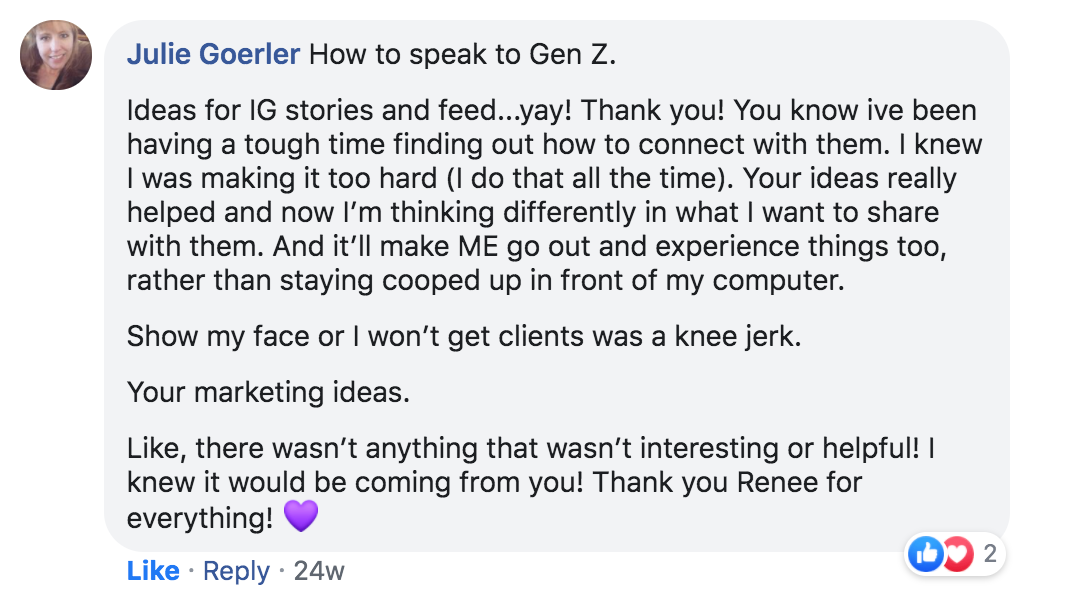Click the "Show my face" sentence

point(464,336)
